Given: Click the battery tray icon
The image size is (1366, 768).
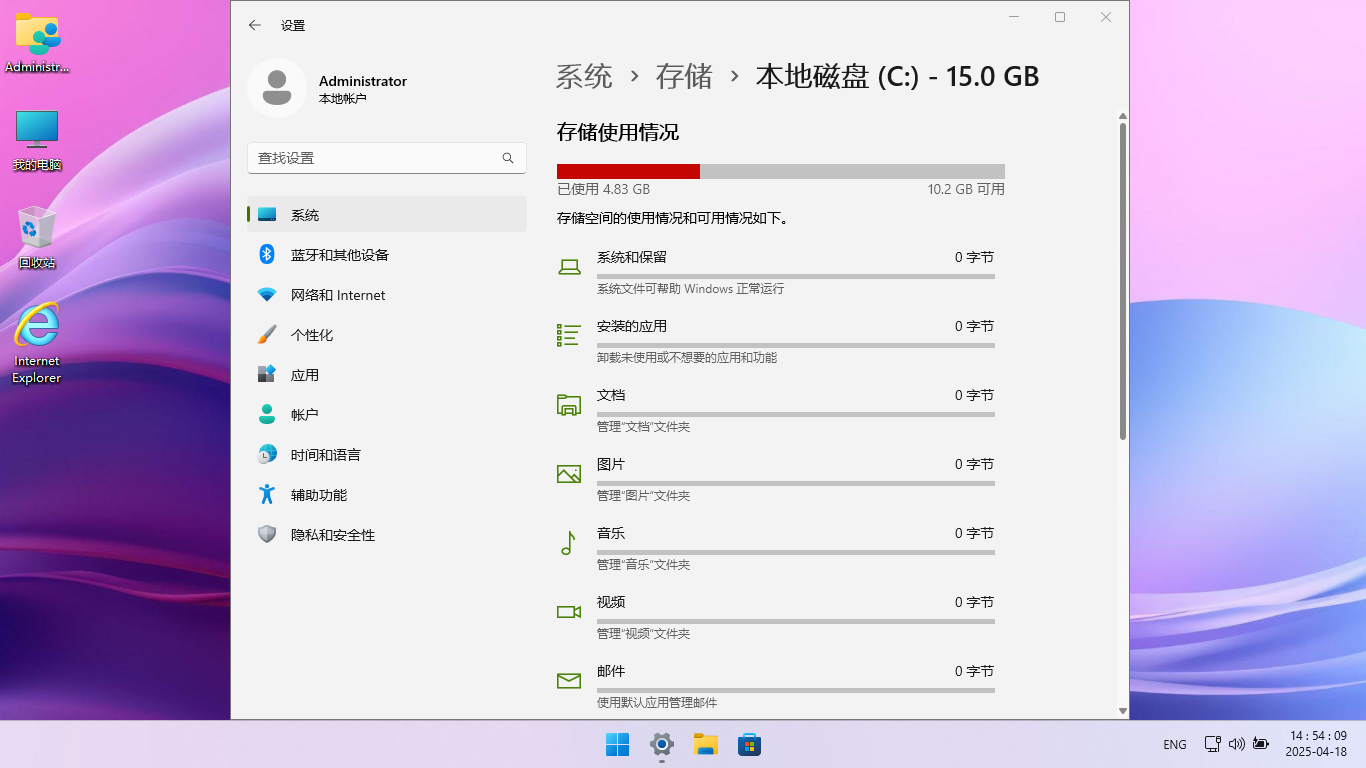Looking at the screenshot, I should tap(1260, 744).
